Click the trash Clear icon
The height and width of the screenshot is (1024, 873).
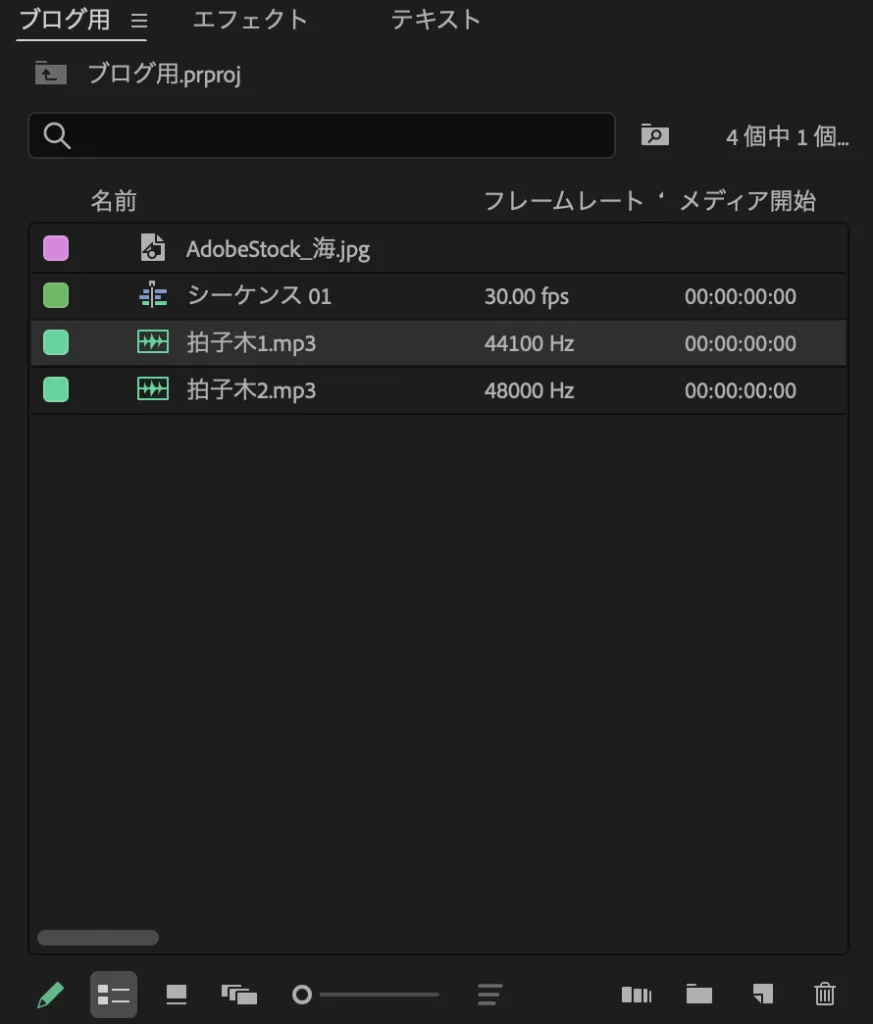(825, 995)
